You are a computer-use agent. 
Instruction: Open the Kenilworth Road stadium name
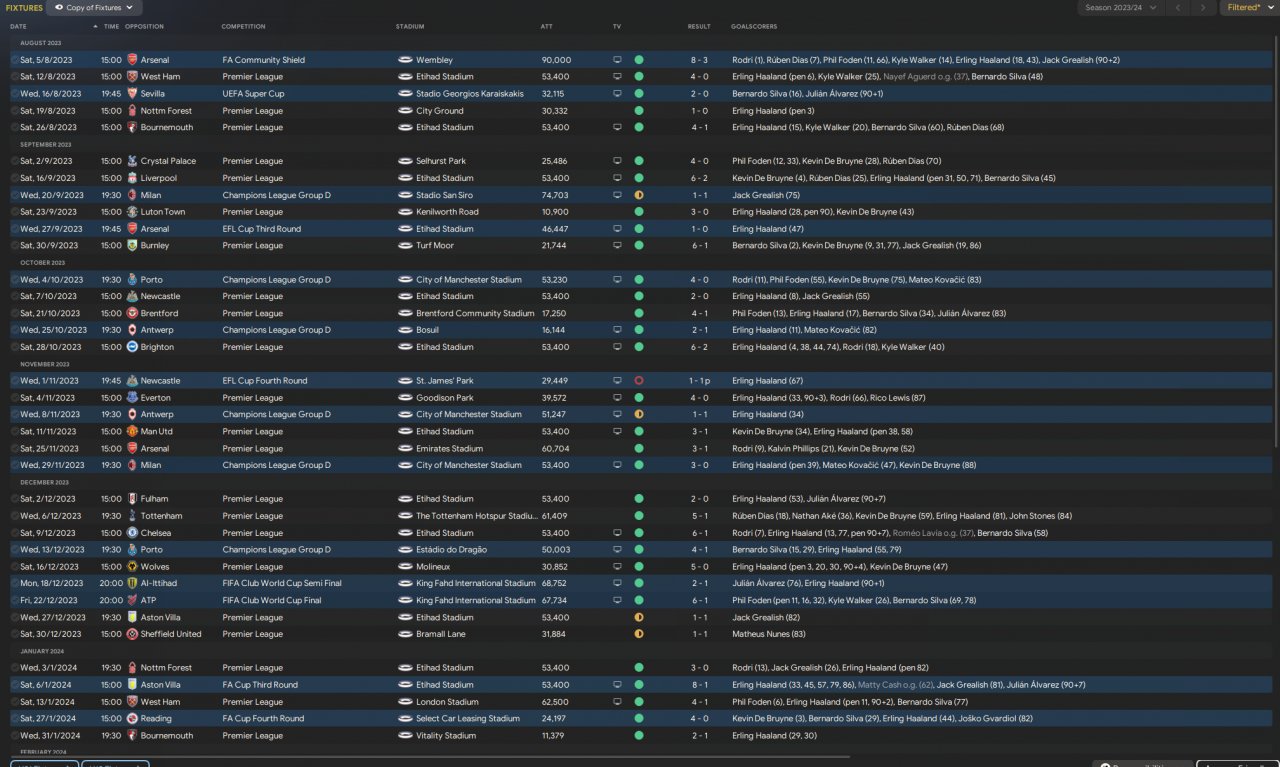click(x=447, y=212)
